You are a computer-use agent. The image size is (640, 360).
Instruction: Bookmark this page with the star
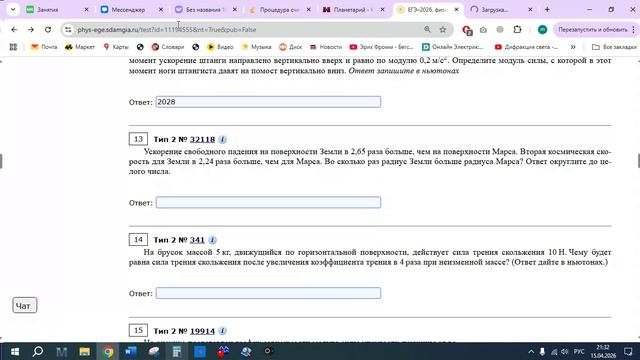pyautogui.click(x=443, y=29)
